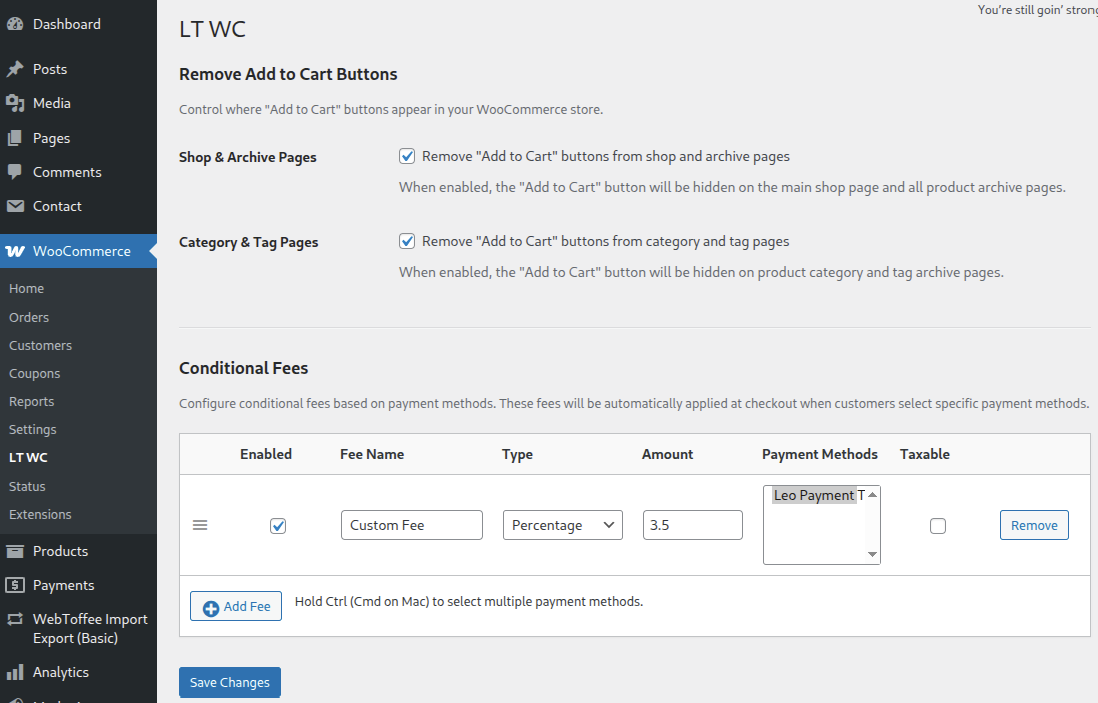
Task: Click the Analytics bar chart icon
Action: (x=17, y=671)
